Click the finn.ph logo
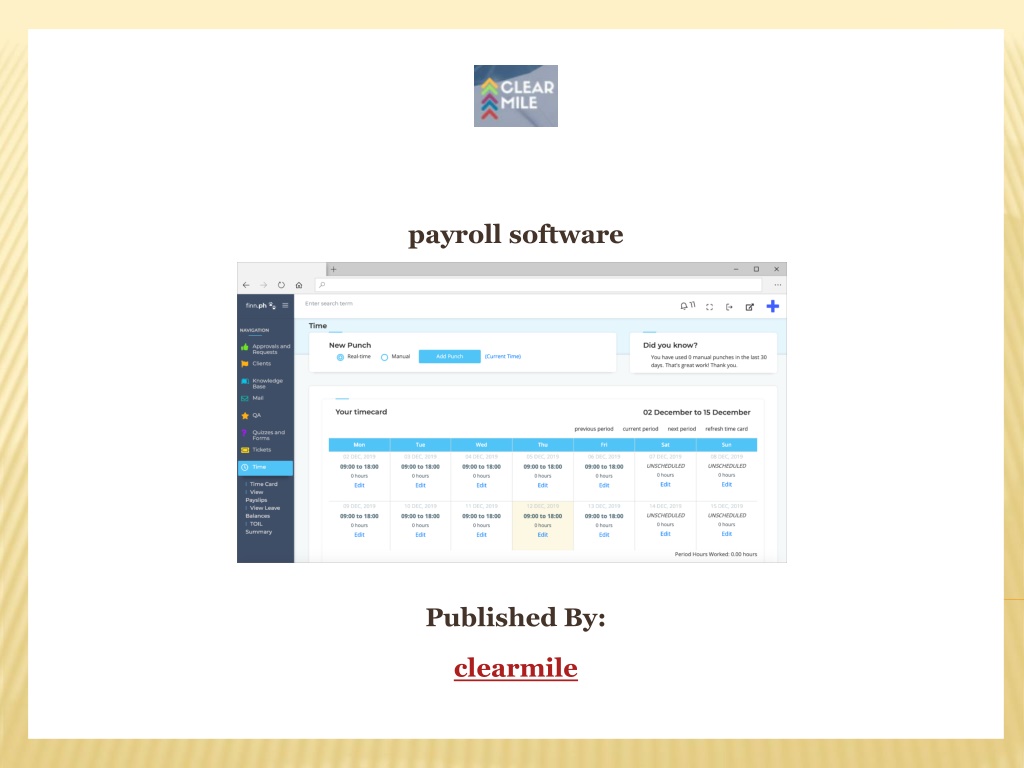This screenshot has width=1024, height=768. coord(261,306)
